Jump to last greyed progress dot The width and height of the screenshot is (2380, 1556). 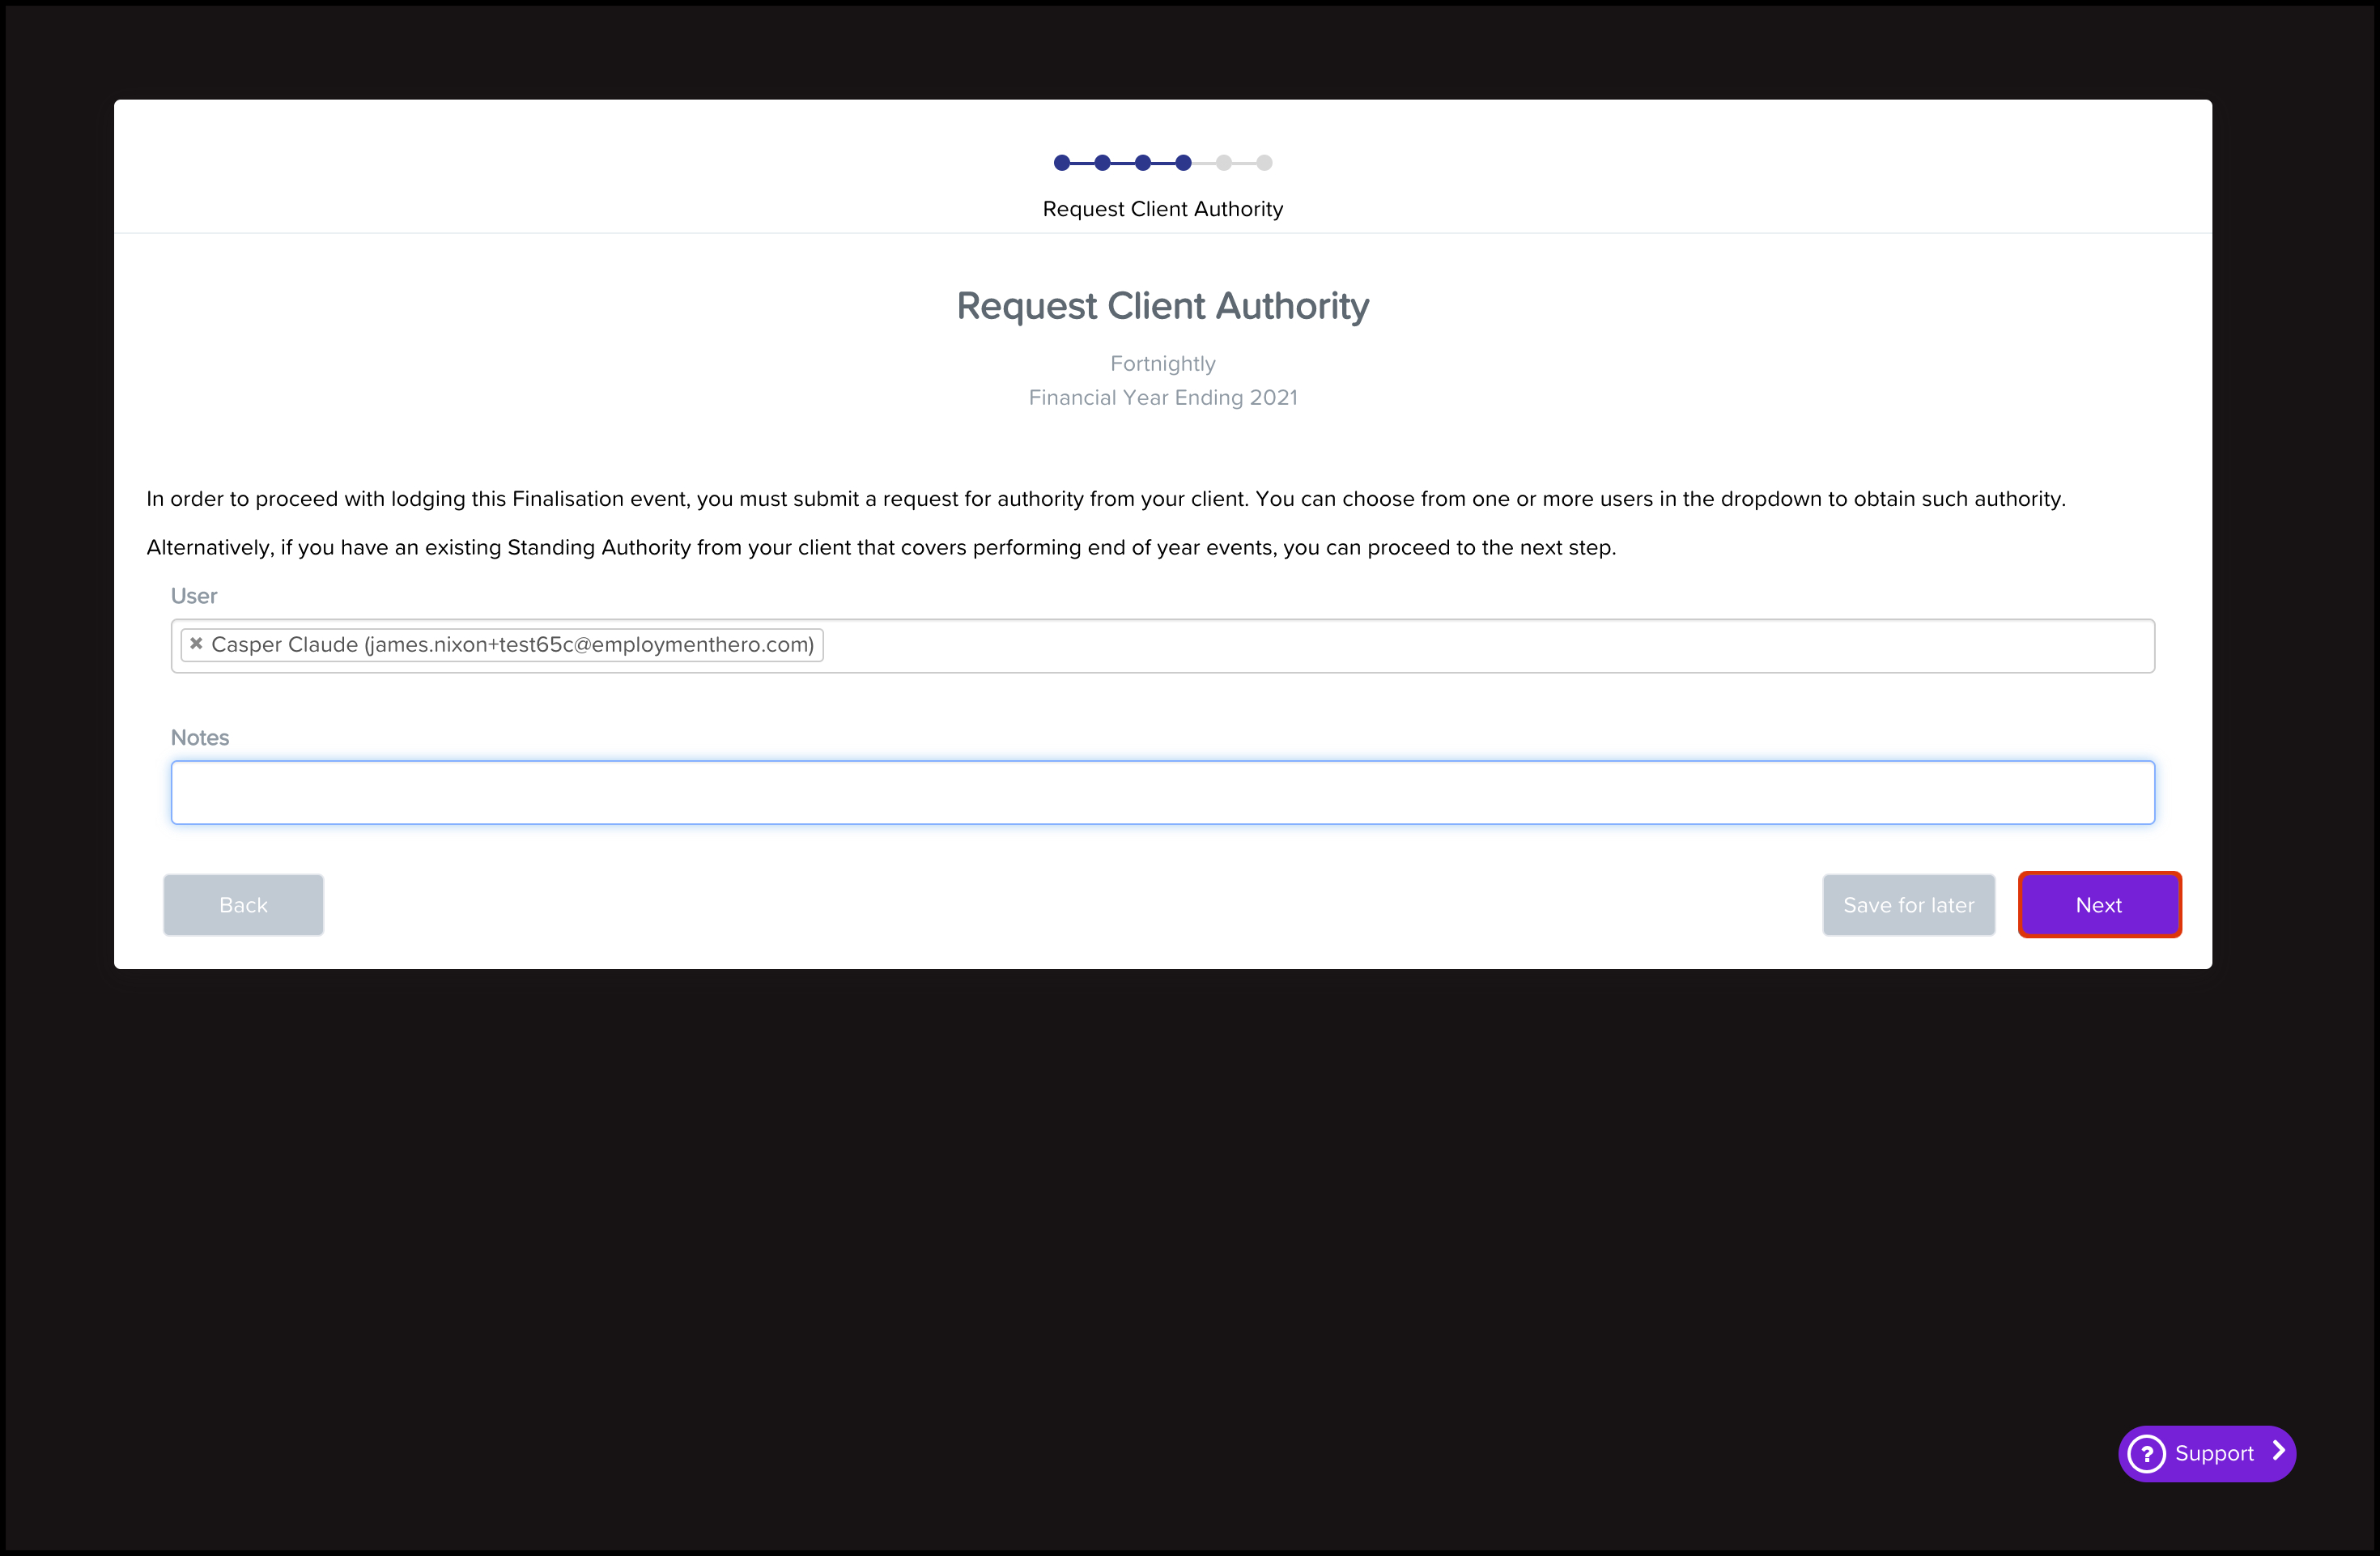click(x=1264, y=163)
